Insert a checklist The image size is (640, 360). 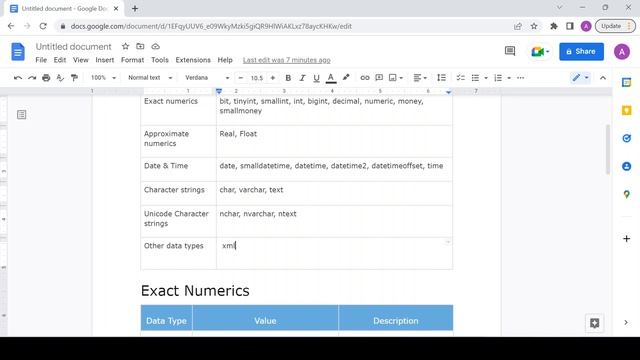pos(460,78)
